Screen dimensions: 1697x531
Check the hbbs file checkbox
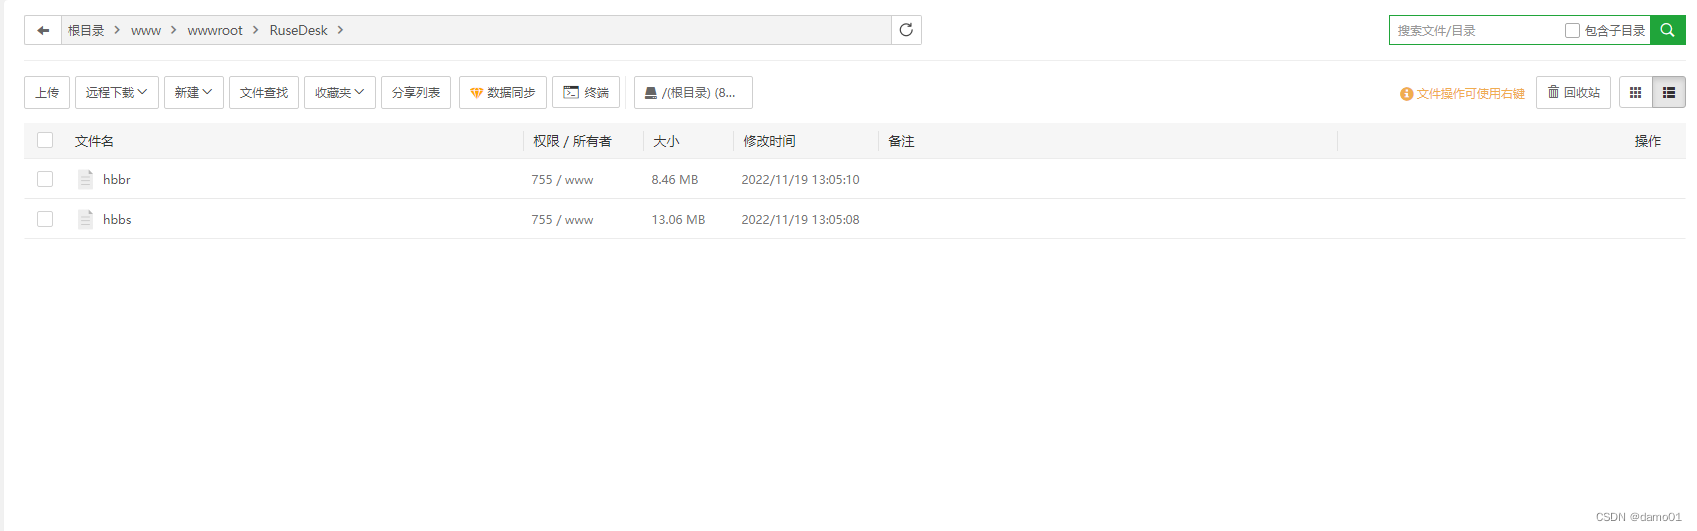pyautogui.click(x=45, y=219)
